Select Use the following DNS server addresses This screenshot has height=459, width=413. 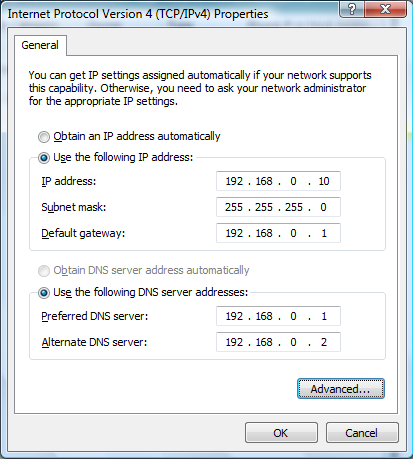click(44, 293)
